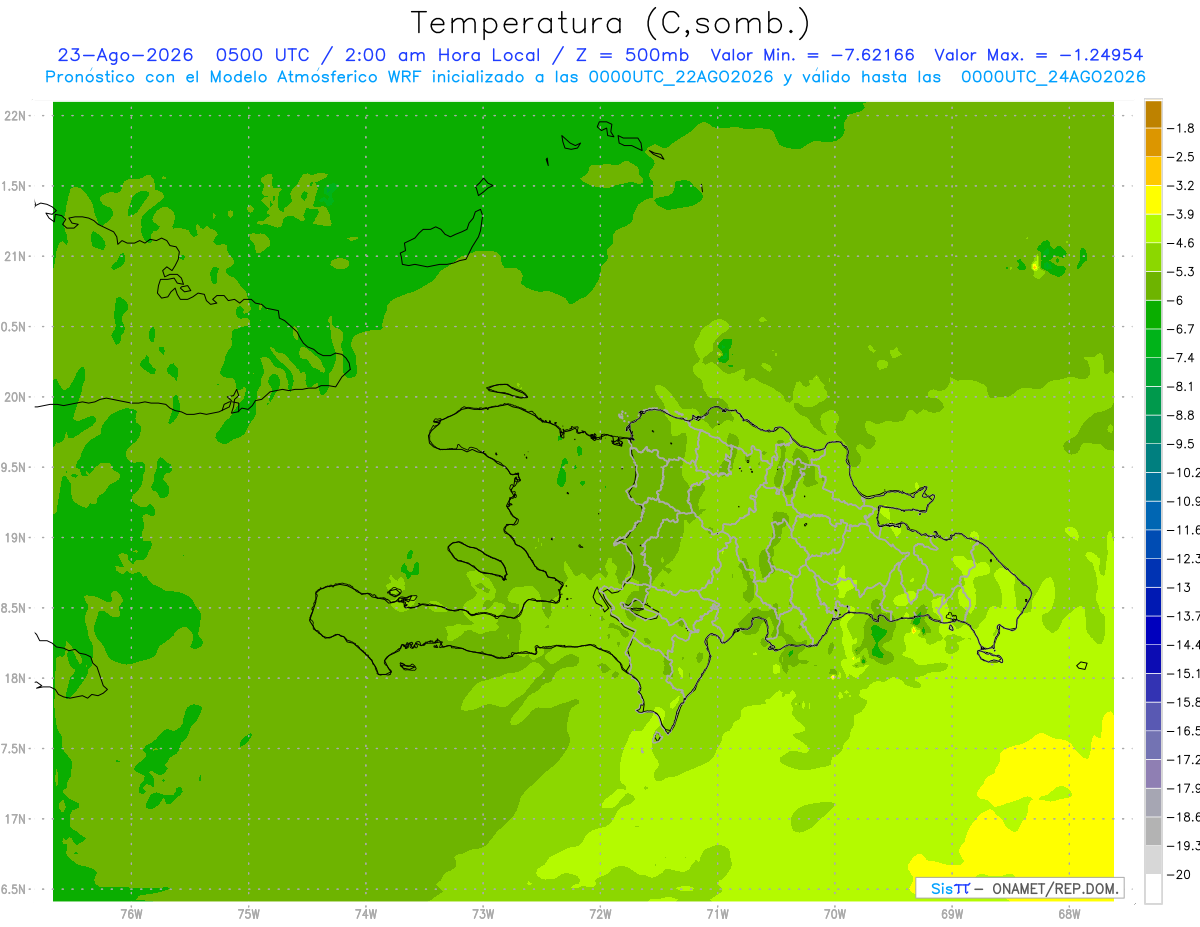Screen dimensions: 1200x927
Task: Click the 'Valor Min. = -7.62166' readout
Action: click(812, 55)
